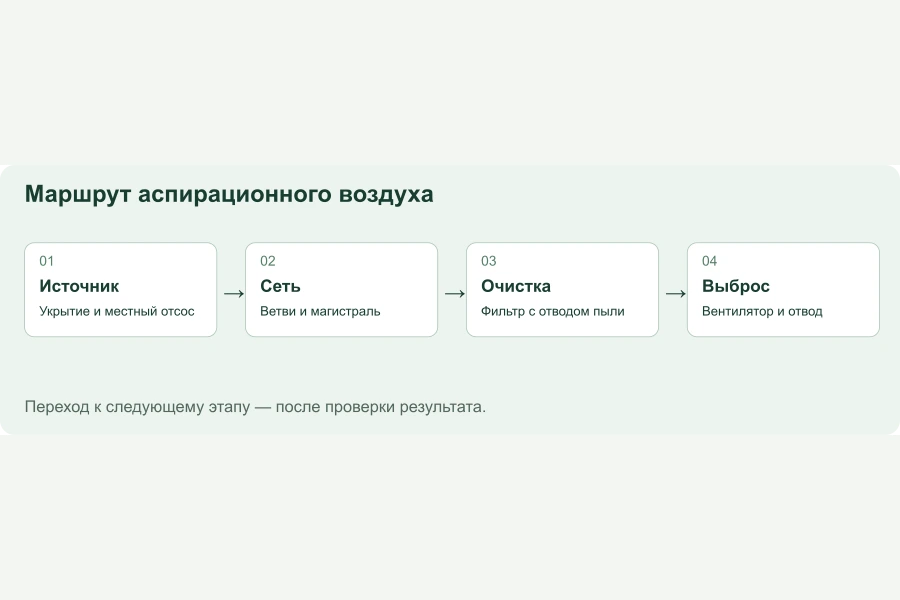Screen dimensions: 900x600
Task: Click the step number '02'
Action: point(267,261)
